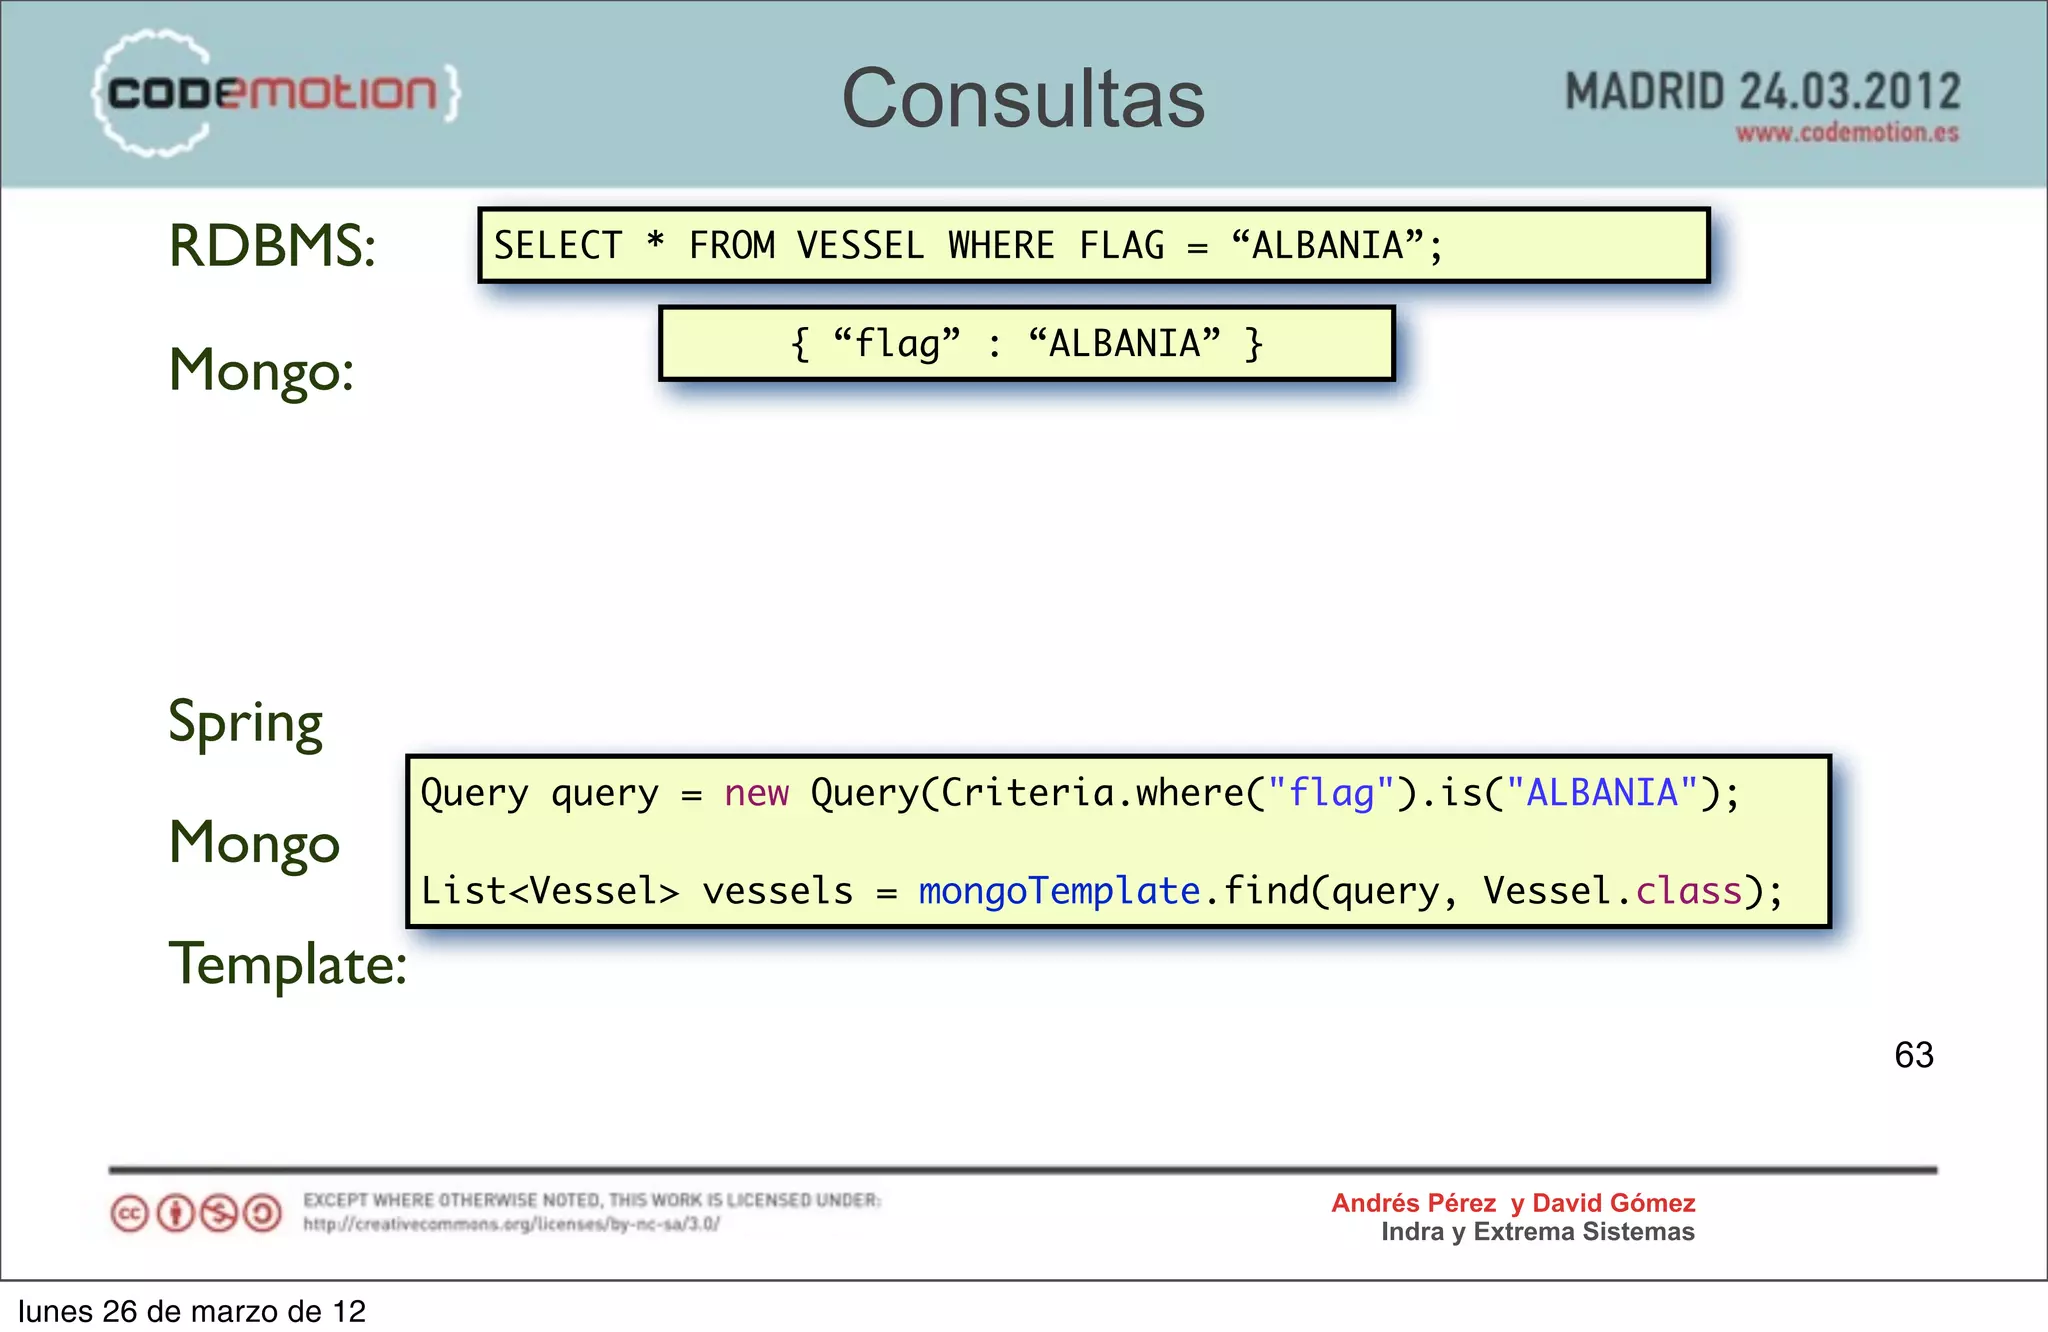The height and width of the screenshot is (1332, 2048).
Task: Click the lunes 26 de marzo de 12 date
Action: click(192, 1311)
